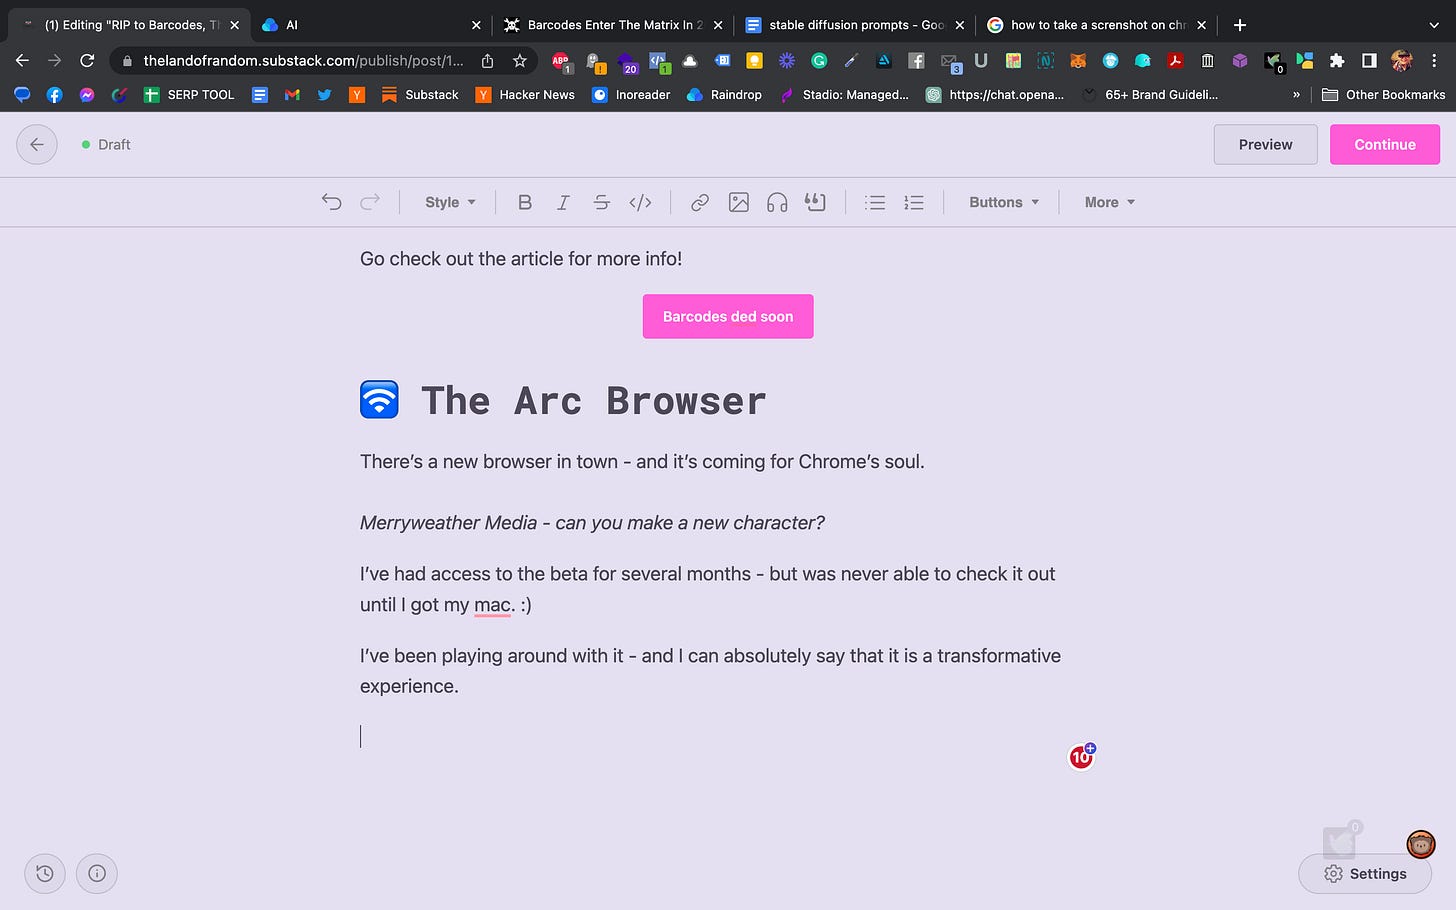
Task: Open Chrome profile avatar
Action: tap(1402, 61)
